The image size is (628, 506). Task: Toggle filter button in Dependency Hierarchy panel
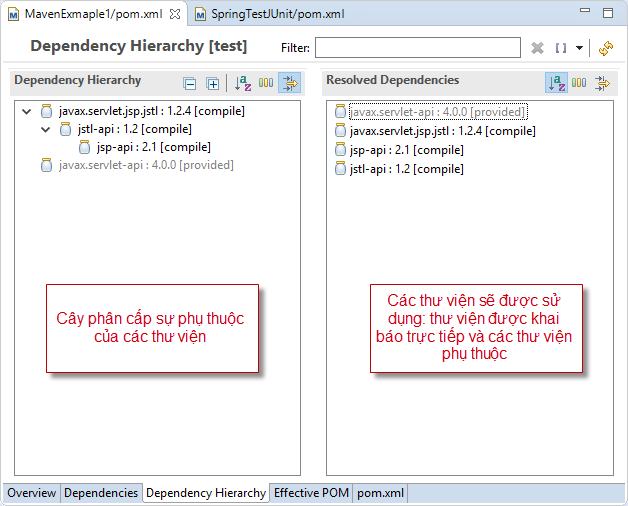tap(289, 84)
